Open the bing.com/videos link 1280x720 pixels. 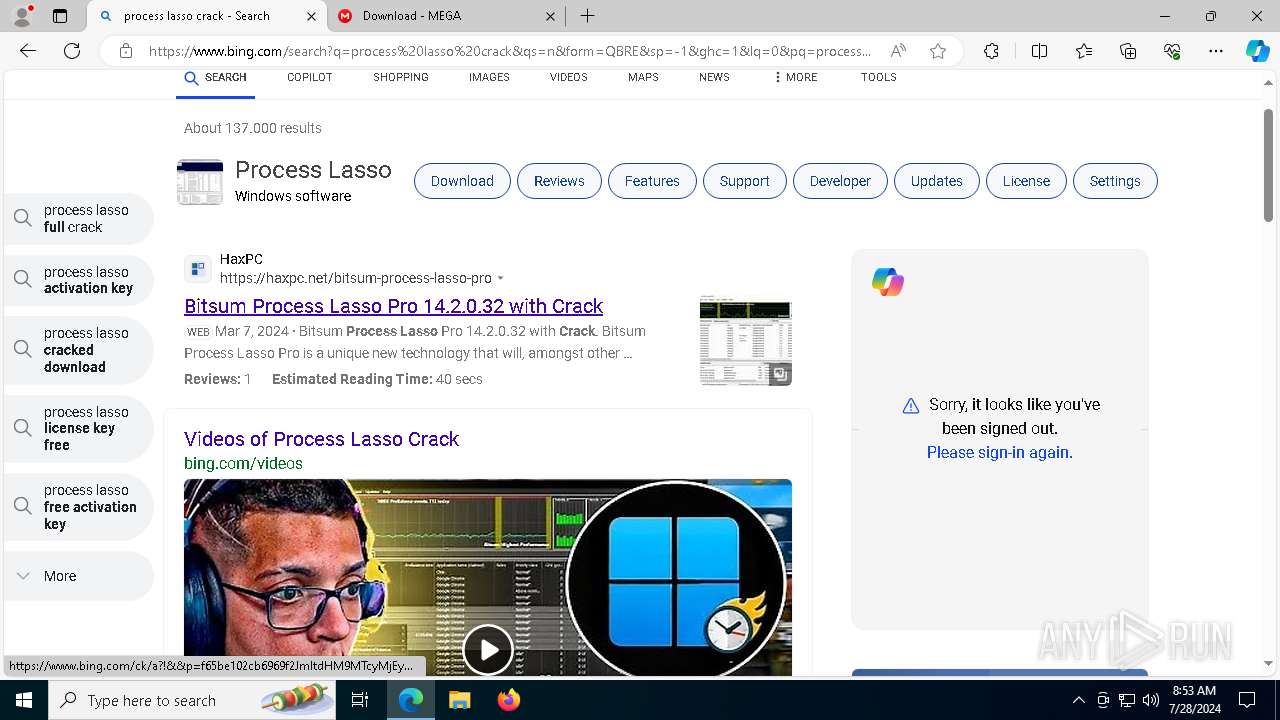(243, 464)
